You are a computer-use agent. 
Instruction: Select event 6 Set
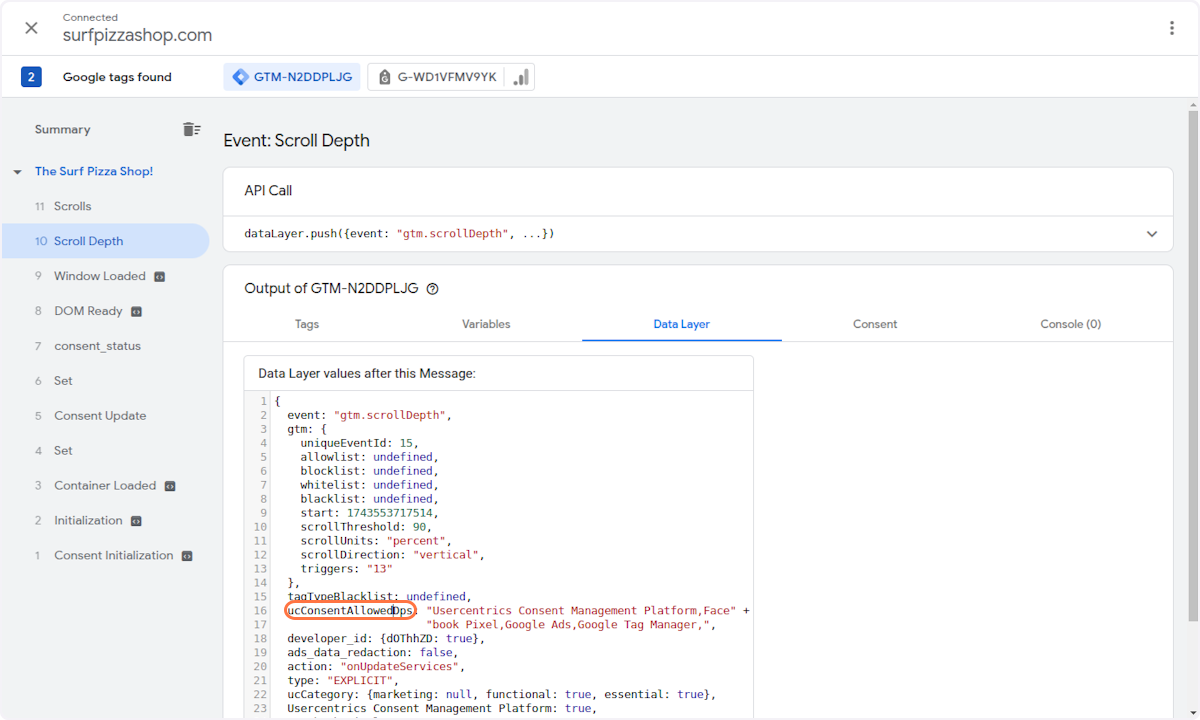105,381
